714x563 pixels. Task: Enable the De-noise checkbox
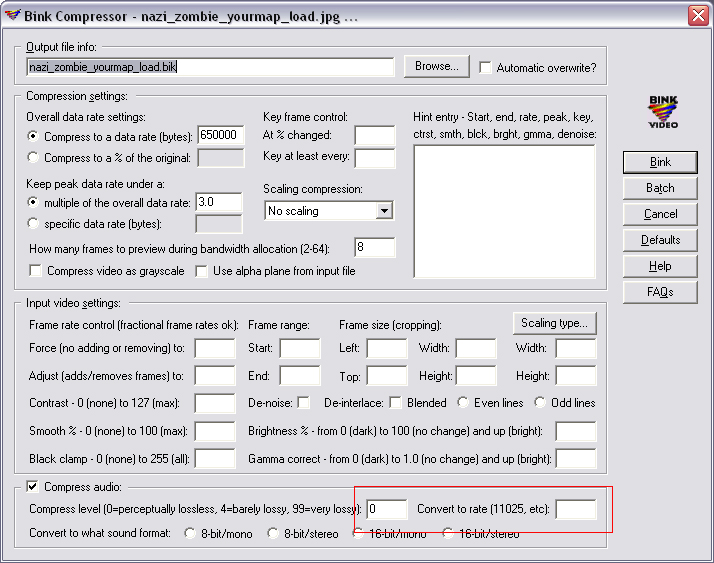(x=303, y=403)
